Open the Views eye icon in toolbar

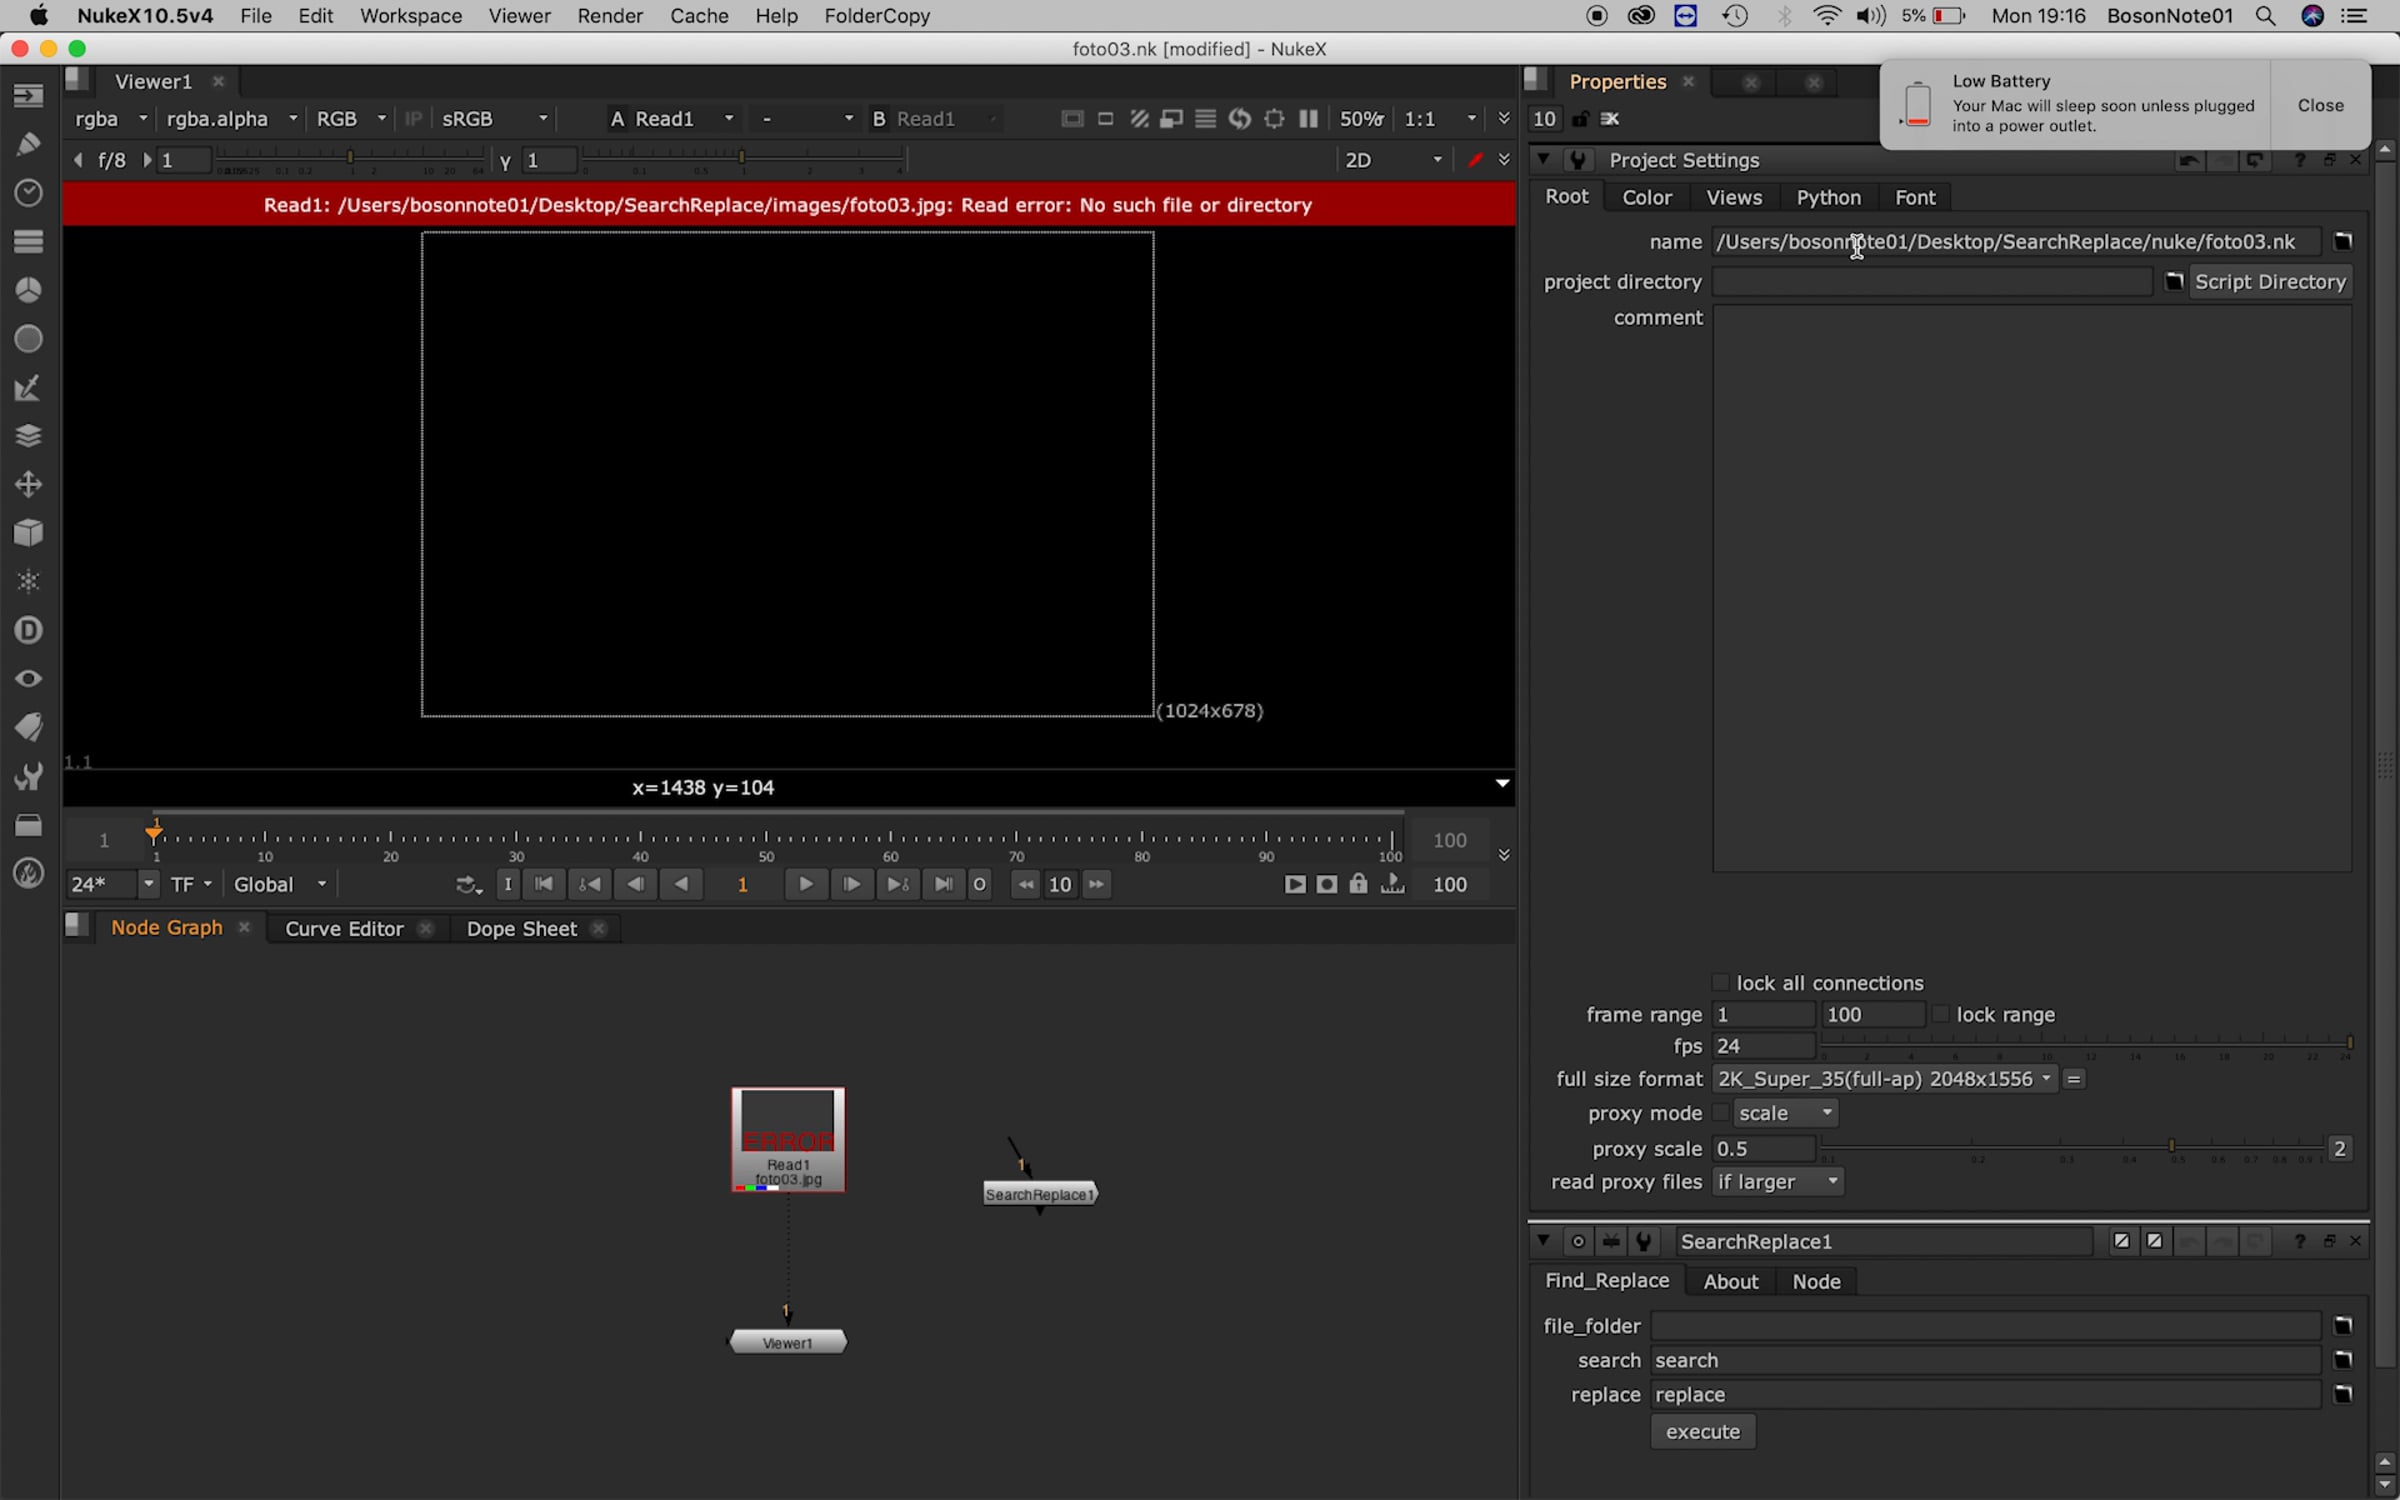(28, 679)
